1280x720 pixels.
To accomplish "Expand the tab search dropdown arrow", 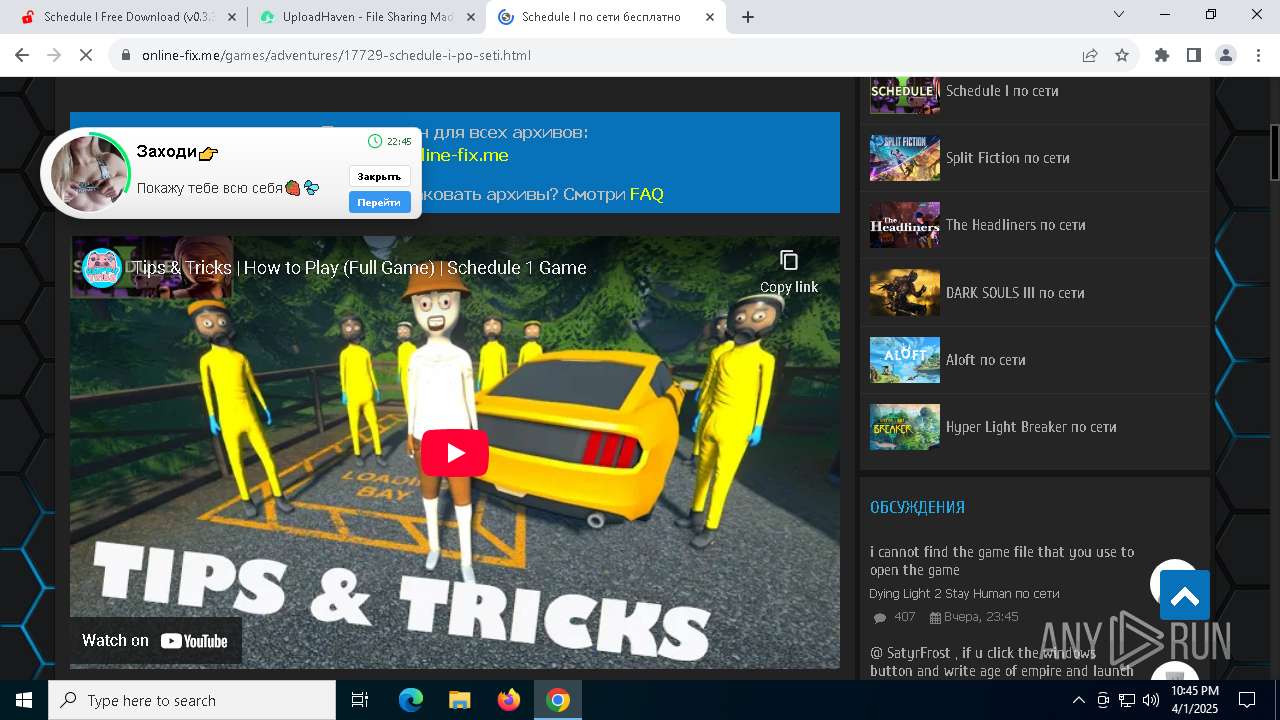I will 1119,14.
